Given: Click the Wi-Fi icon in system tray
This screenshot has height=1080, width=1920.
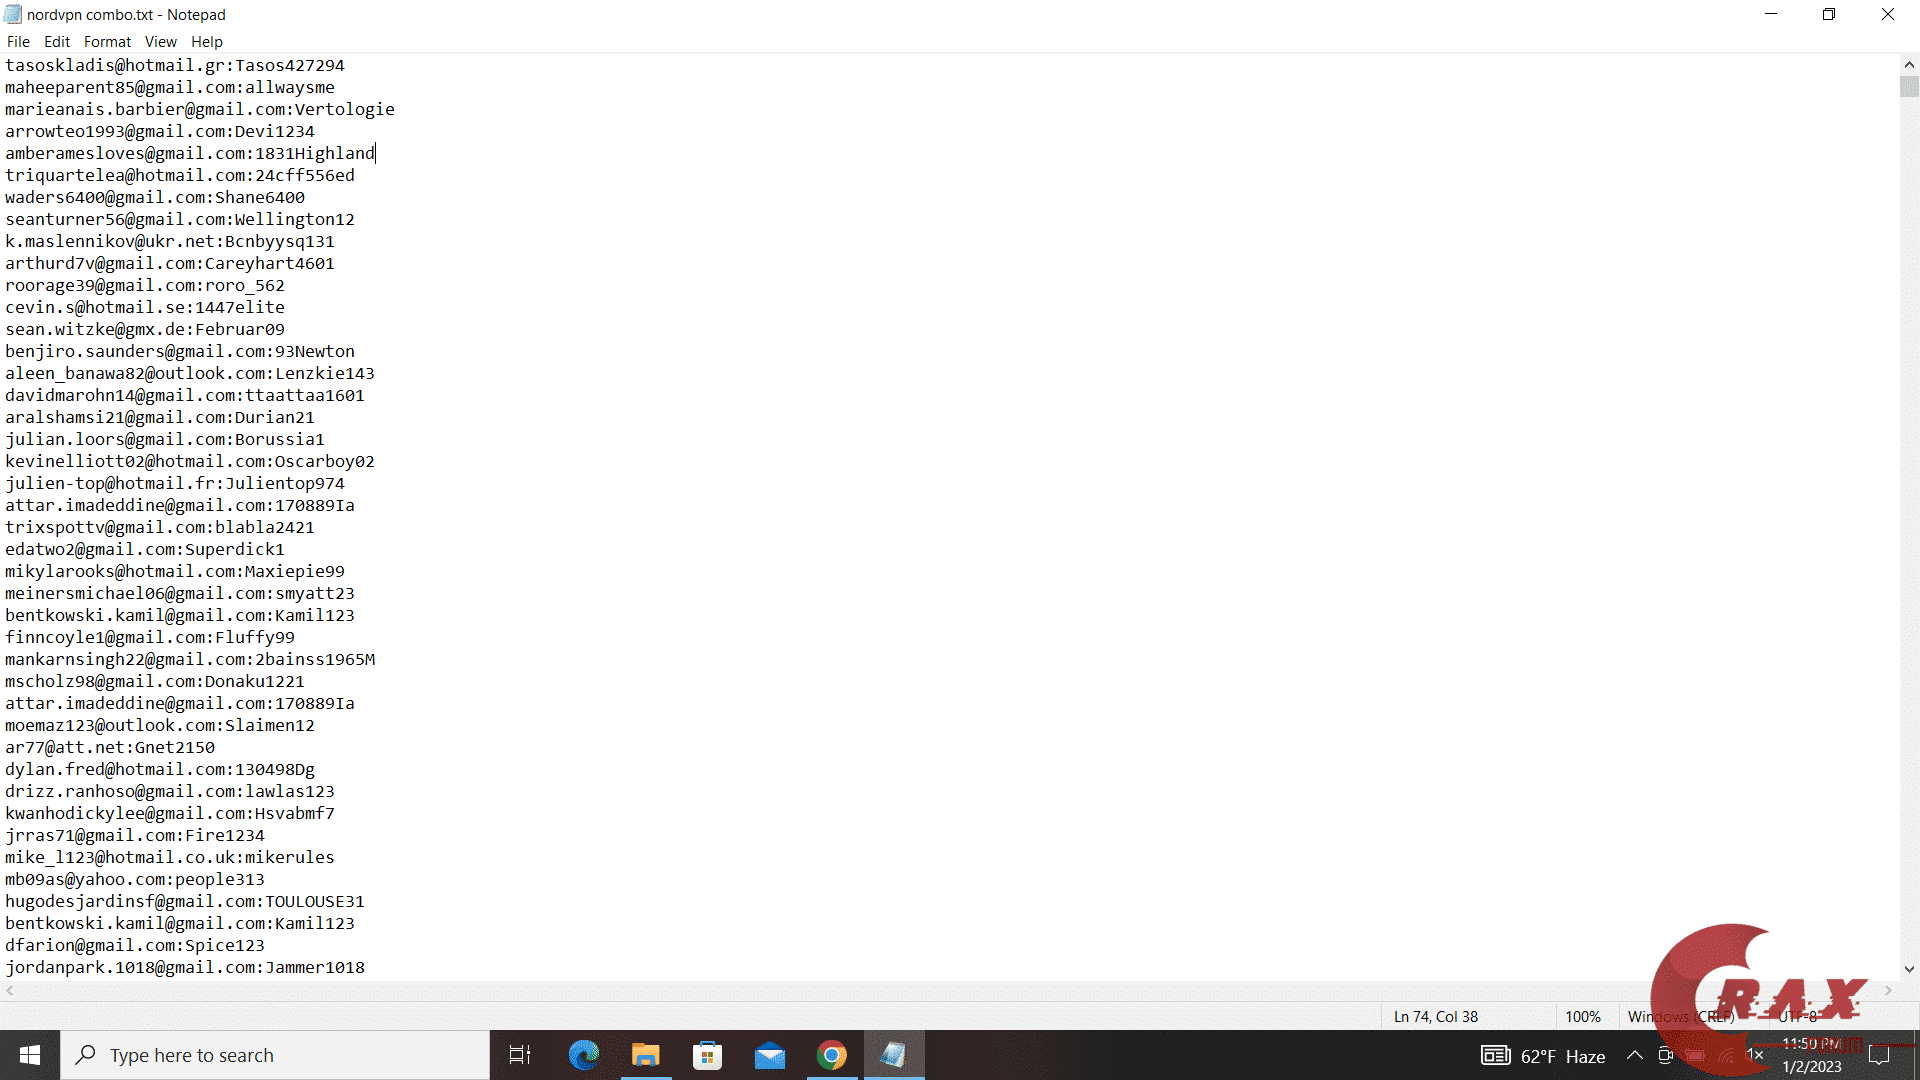Looking at the screenshot, I should coord(1725,1055).
